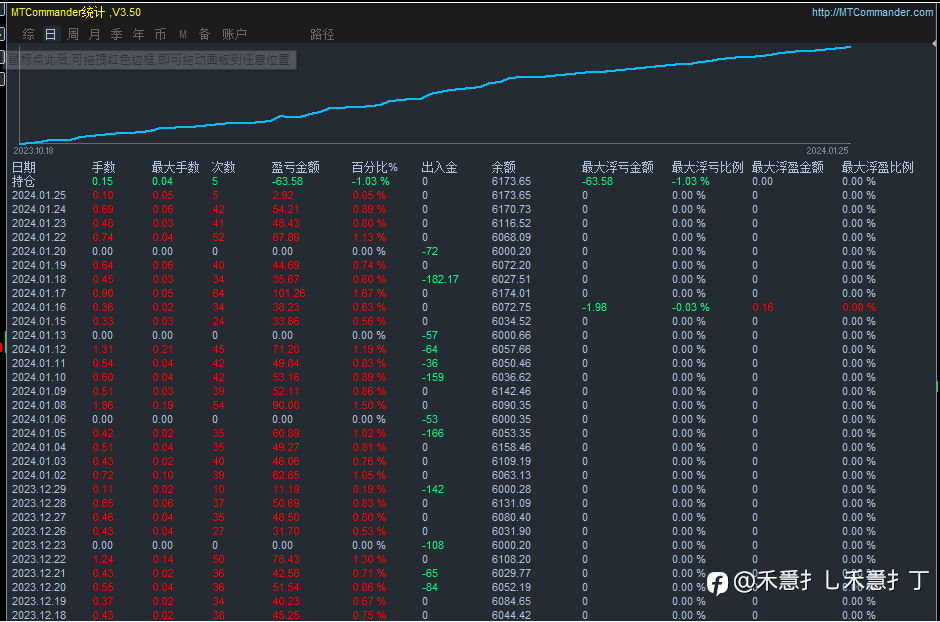Image resolution: width=940 pixels, height=622 pixels.
Task: Click the Facebook icon in watermark
Action: [717, 582]
